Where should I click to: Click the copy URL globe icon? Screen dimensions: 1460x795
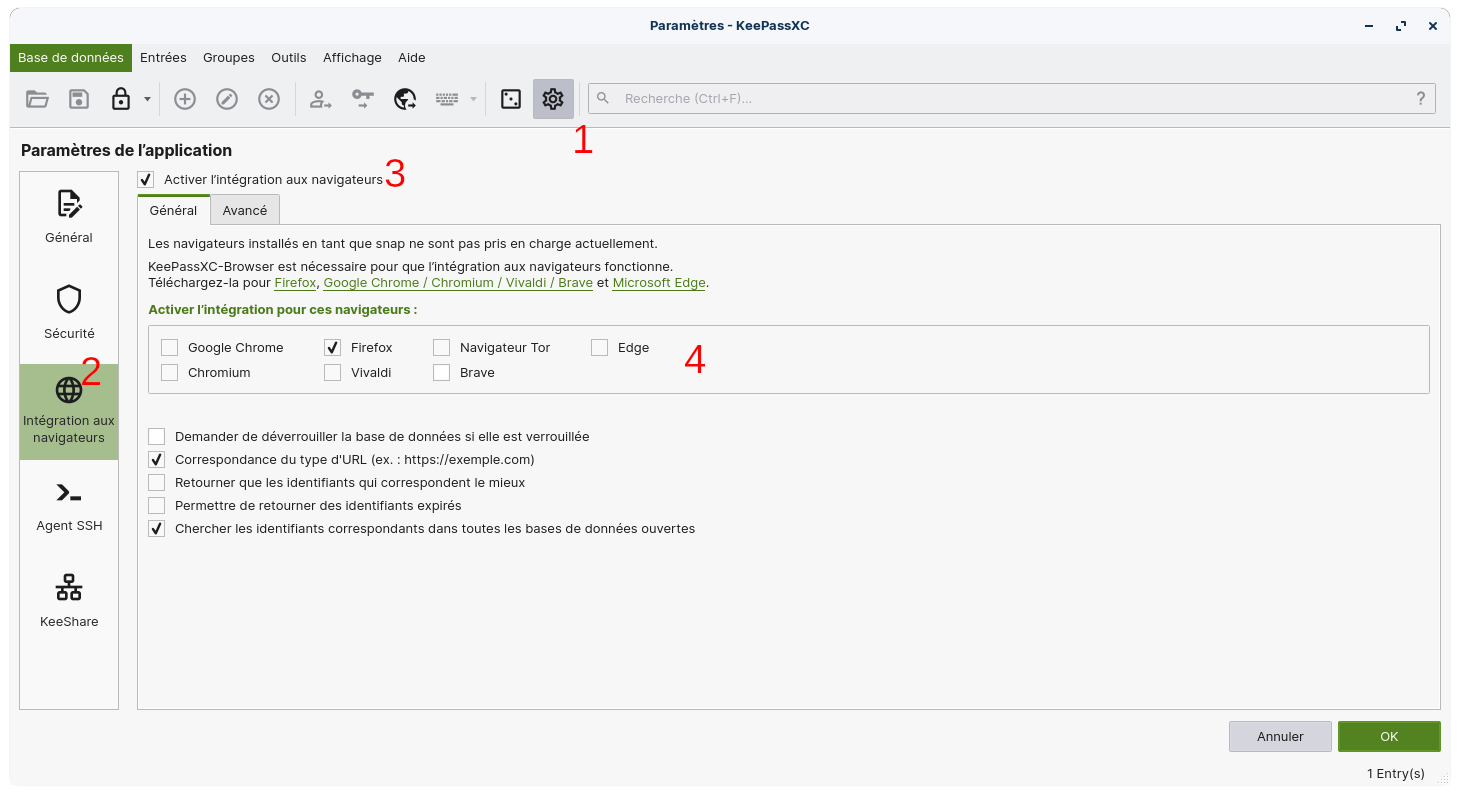click(405, 98)
